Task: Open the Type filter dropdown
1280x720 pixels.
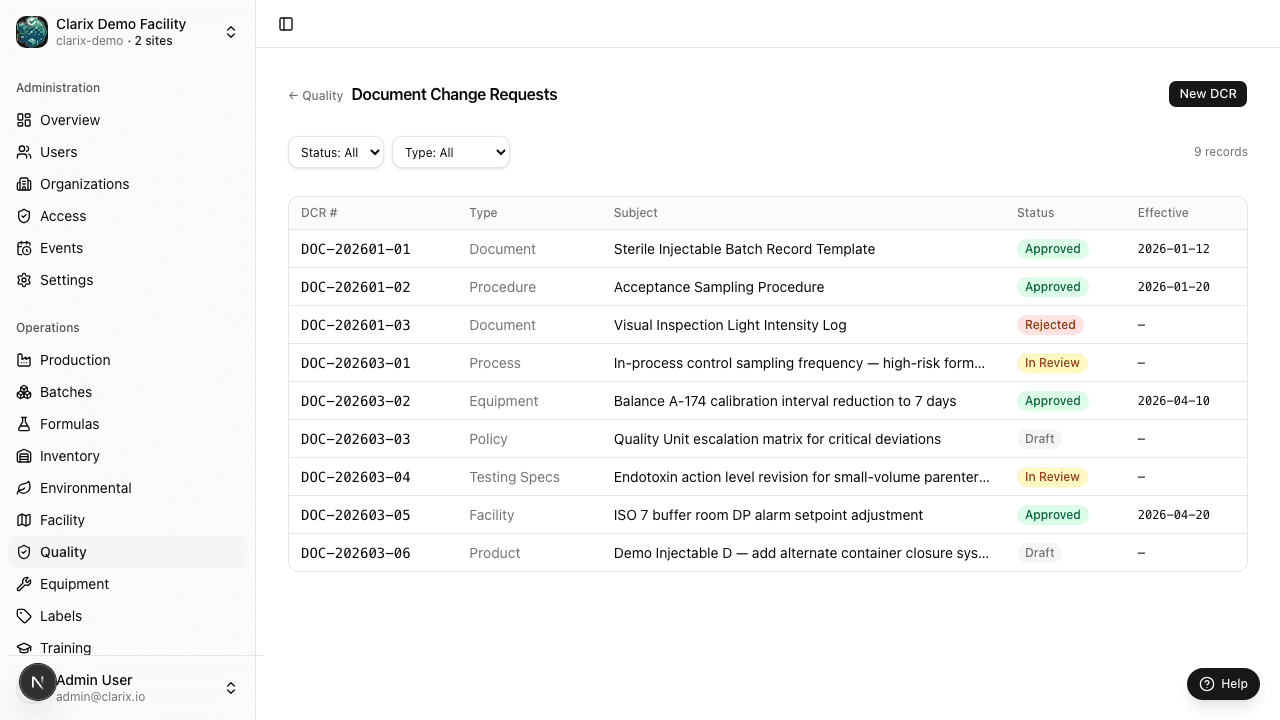Action: coord(451,152)
